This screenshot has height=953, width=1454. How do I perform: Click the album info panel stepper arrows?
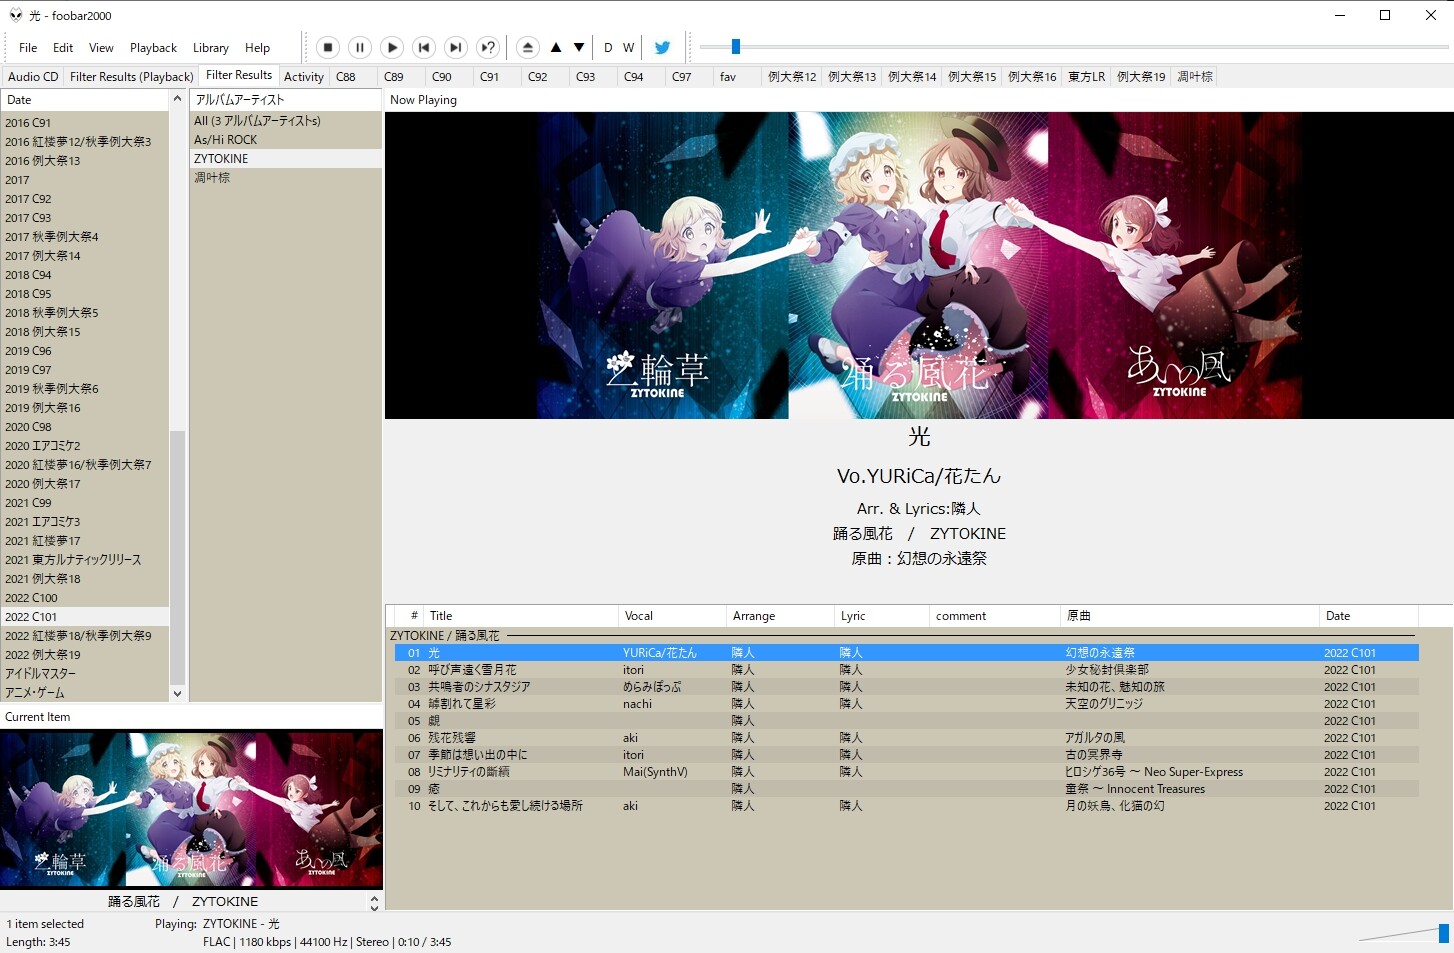point(374,902)
